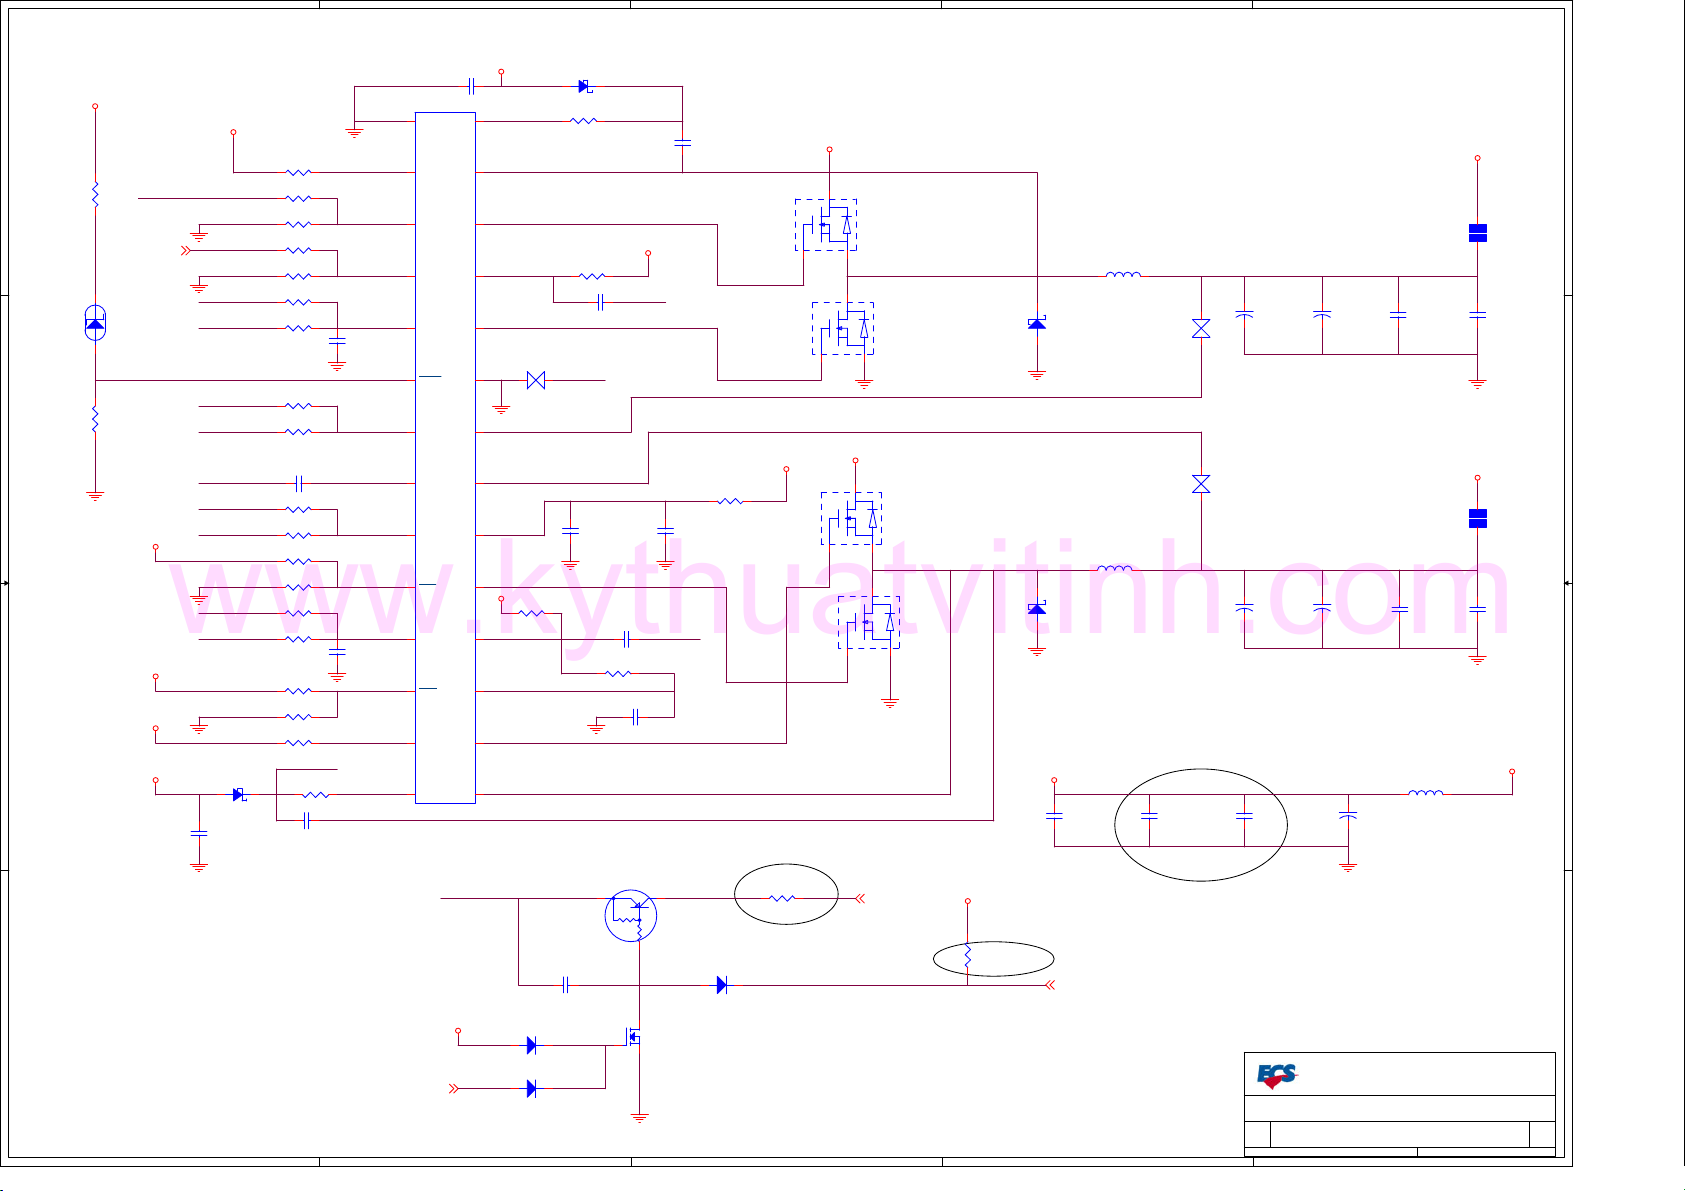Select the lower solid blue jumper pad
1685x1191 pixels.
(x=1477, y=518)
